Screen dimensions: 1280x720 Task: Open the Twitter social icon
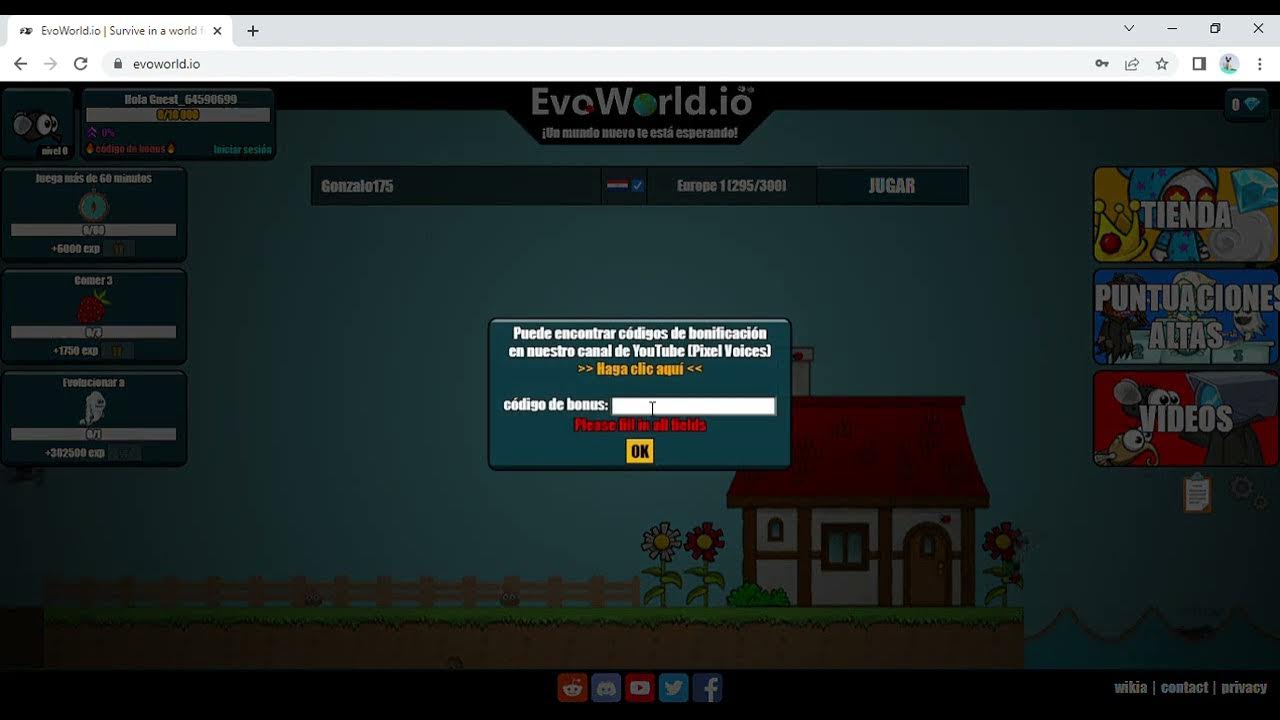(674, 687)
